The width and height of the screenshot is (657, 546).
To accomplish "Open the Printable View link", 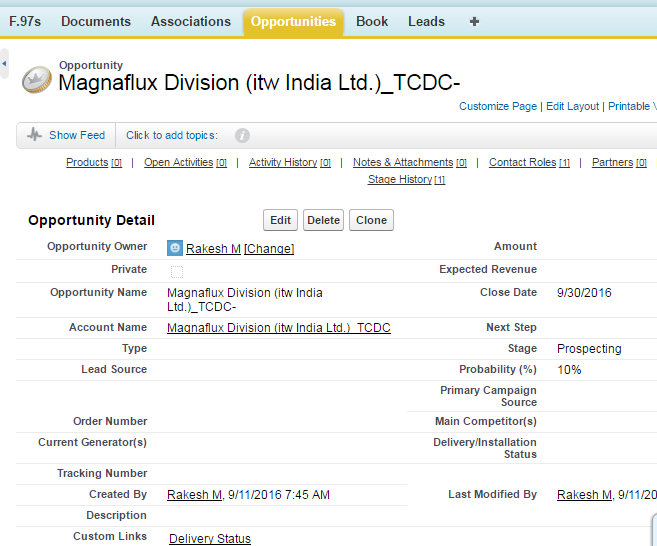I will 632,106.
